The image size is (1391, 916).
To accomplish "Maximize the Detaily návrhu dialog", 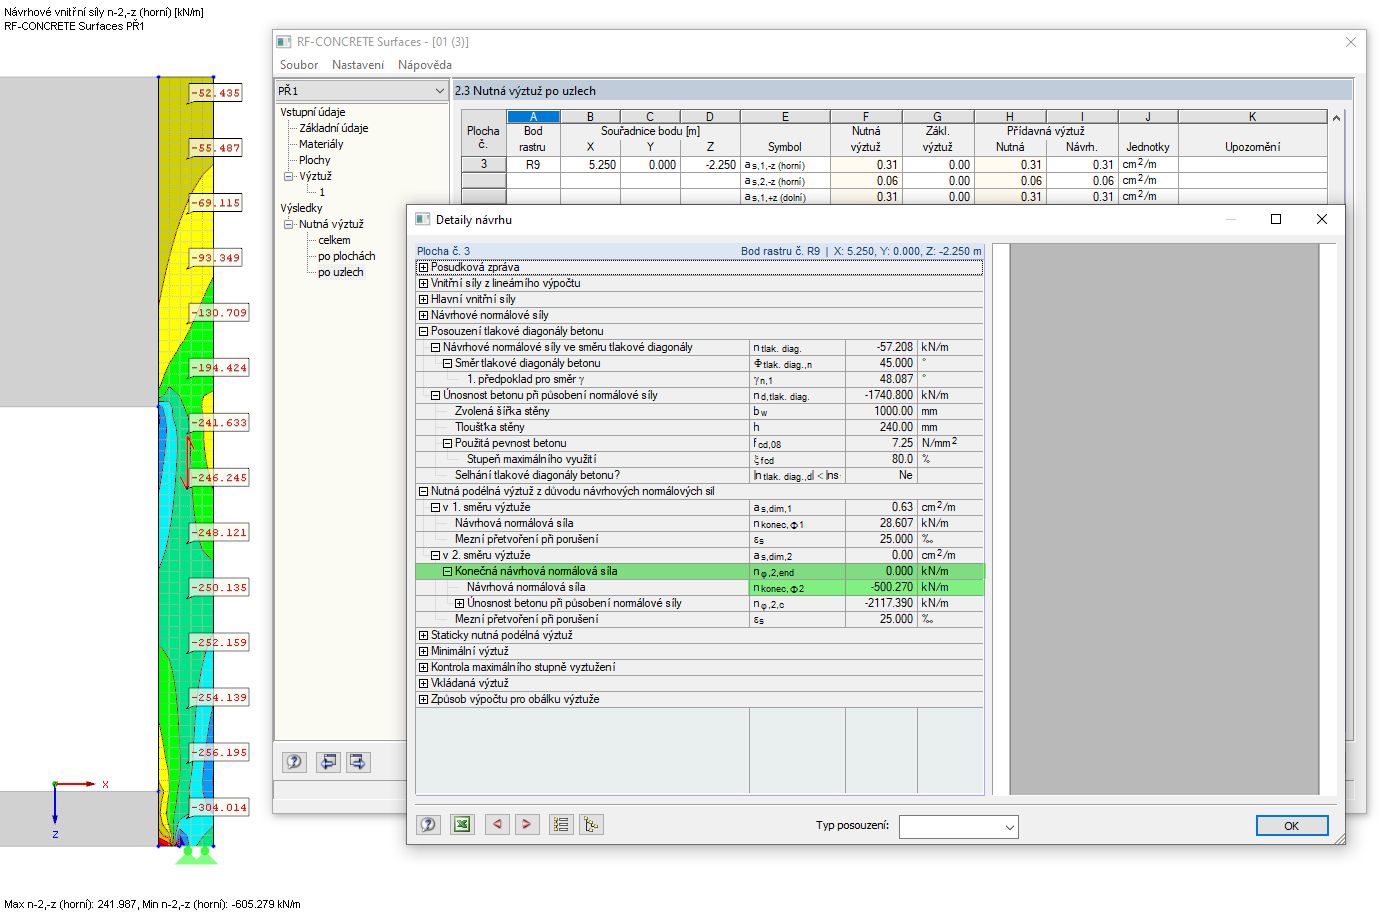I will point(1276,219).
